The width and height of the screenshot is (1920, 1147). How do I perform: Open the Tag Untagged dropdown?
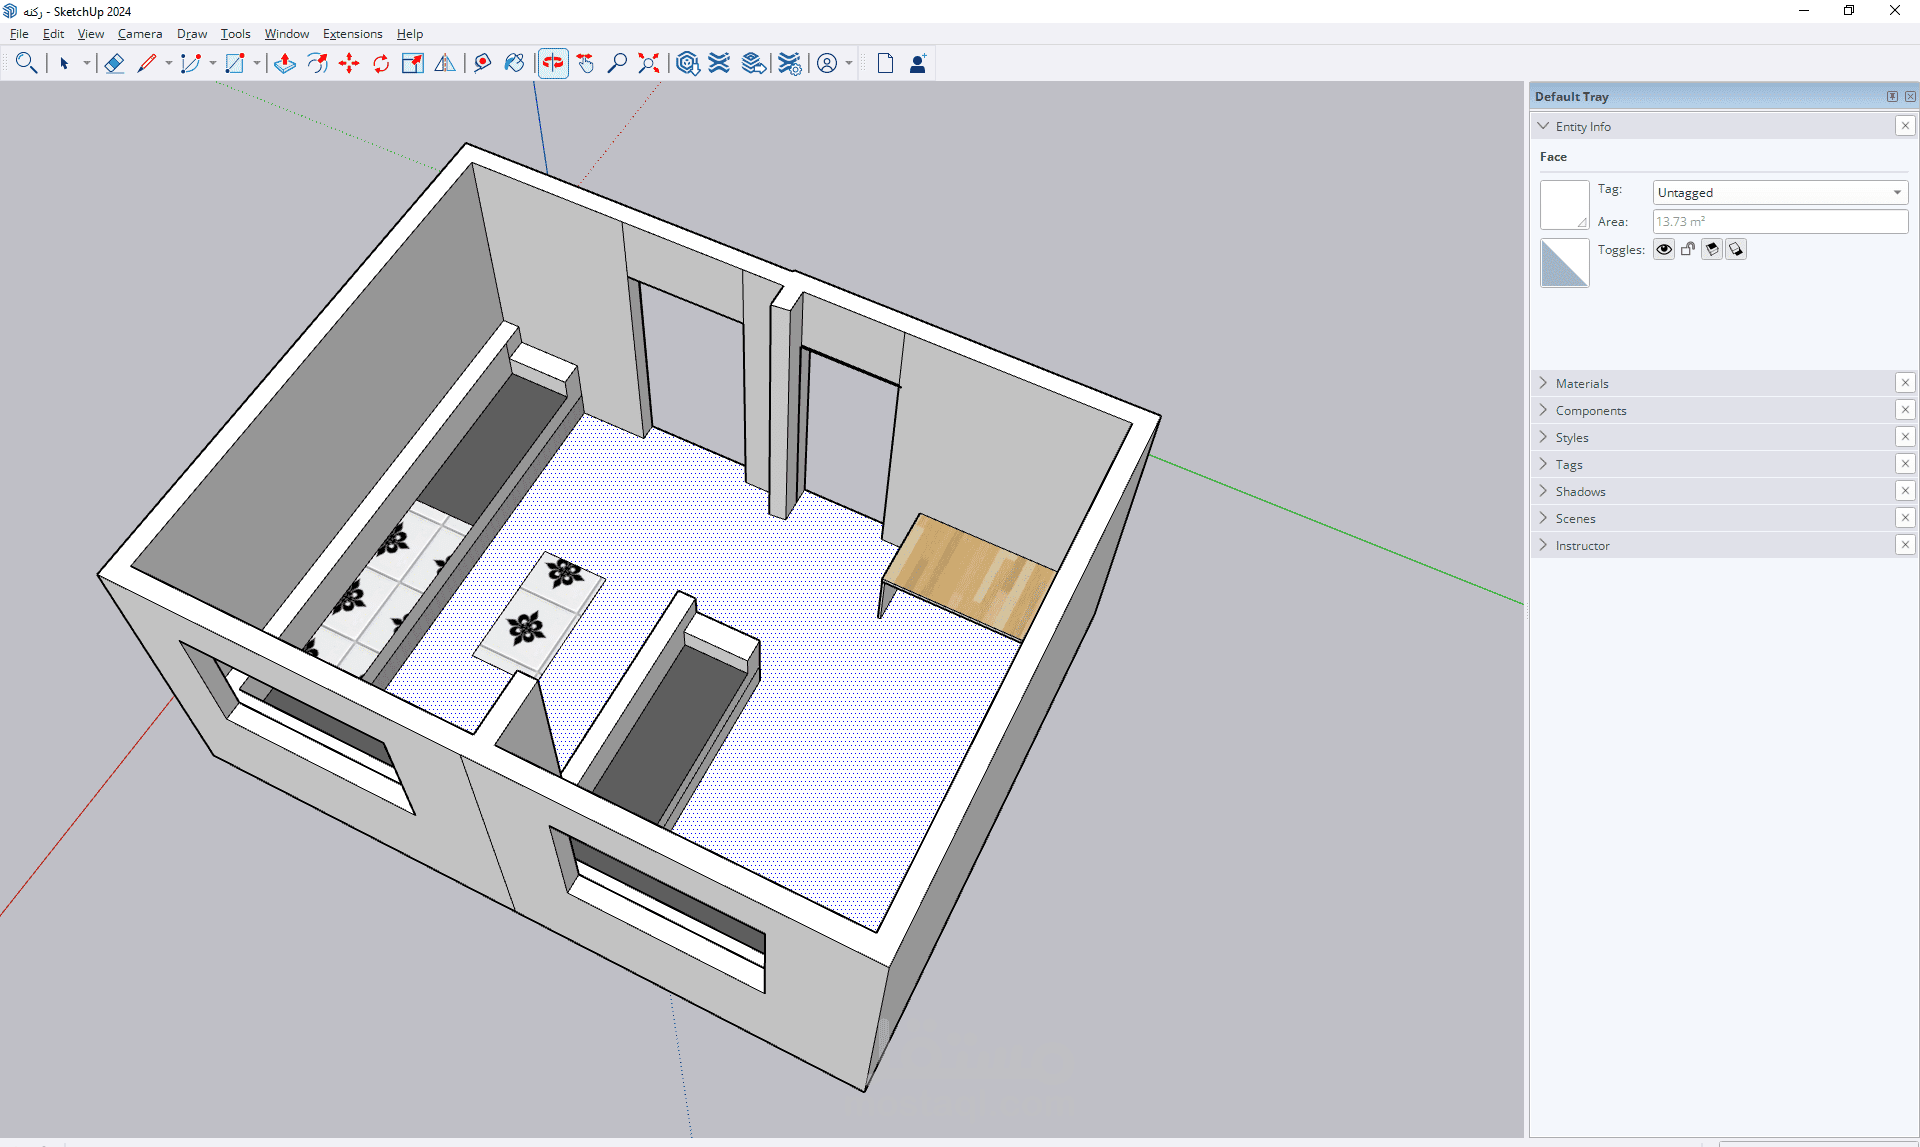pyautogui.click(x=1780, y=193)
